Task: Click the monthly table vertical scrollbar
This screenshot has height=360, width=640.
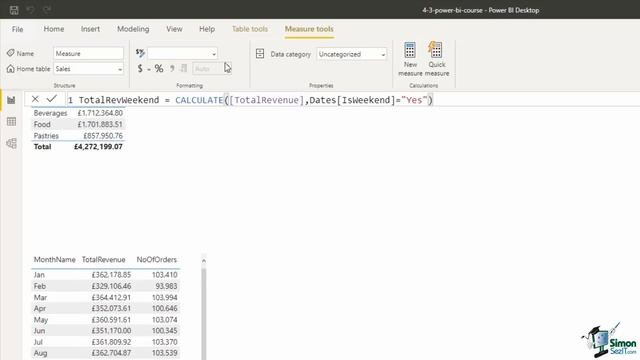Action: [x=204, y=313]
